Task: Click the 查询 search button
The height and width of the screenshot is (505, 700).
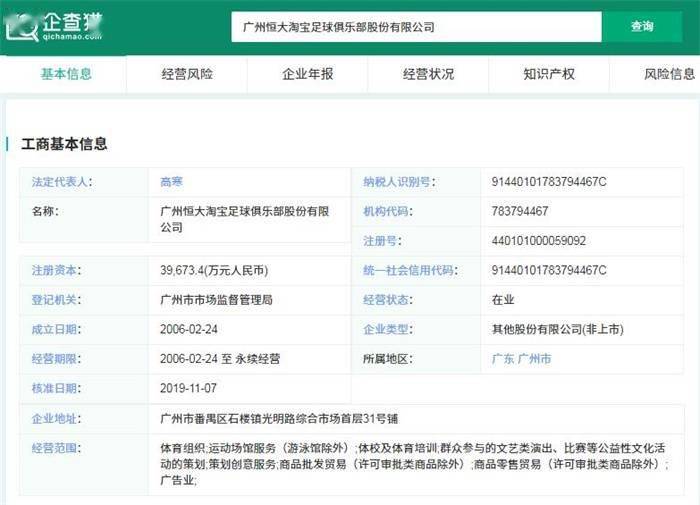Action: (642, 26)
